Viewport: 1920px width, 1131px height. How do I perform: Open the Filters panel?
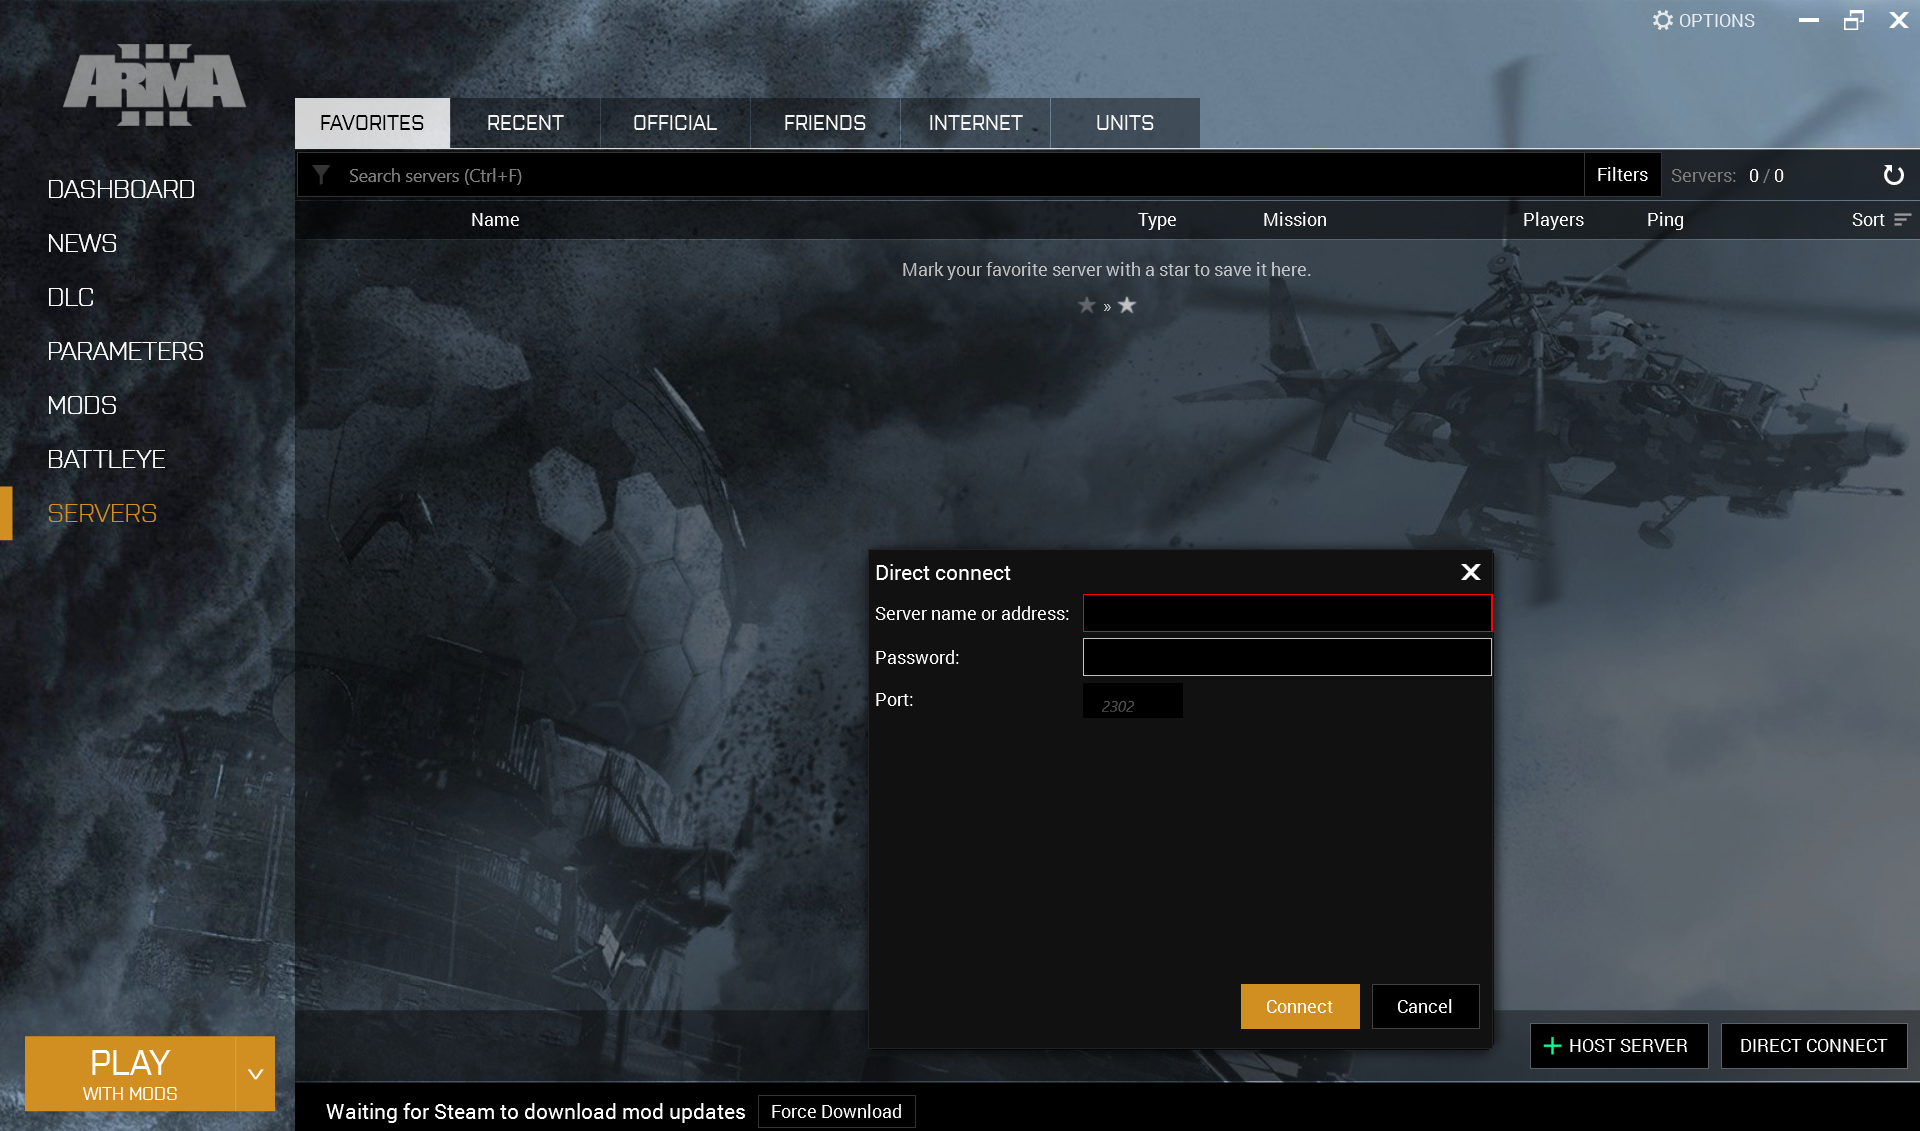[1622, 175]
